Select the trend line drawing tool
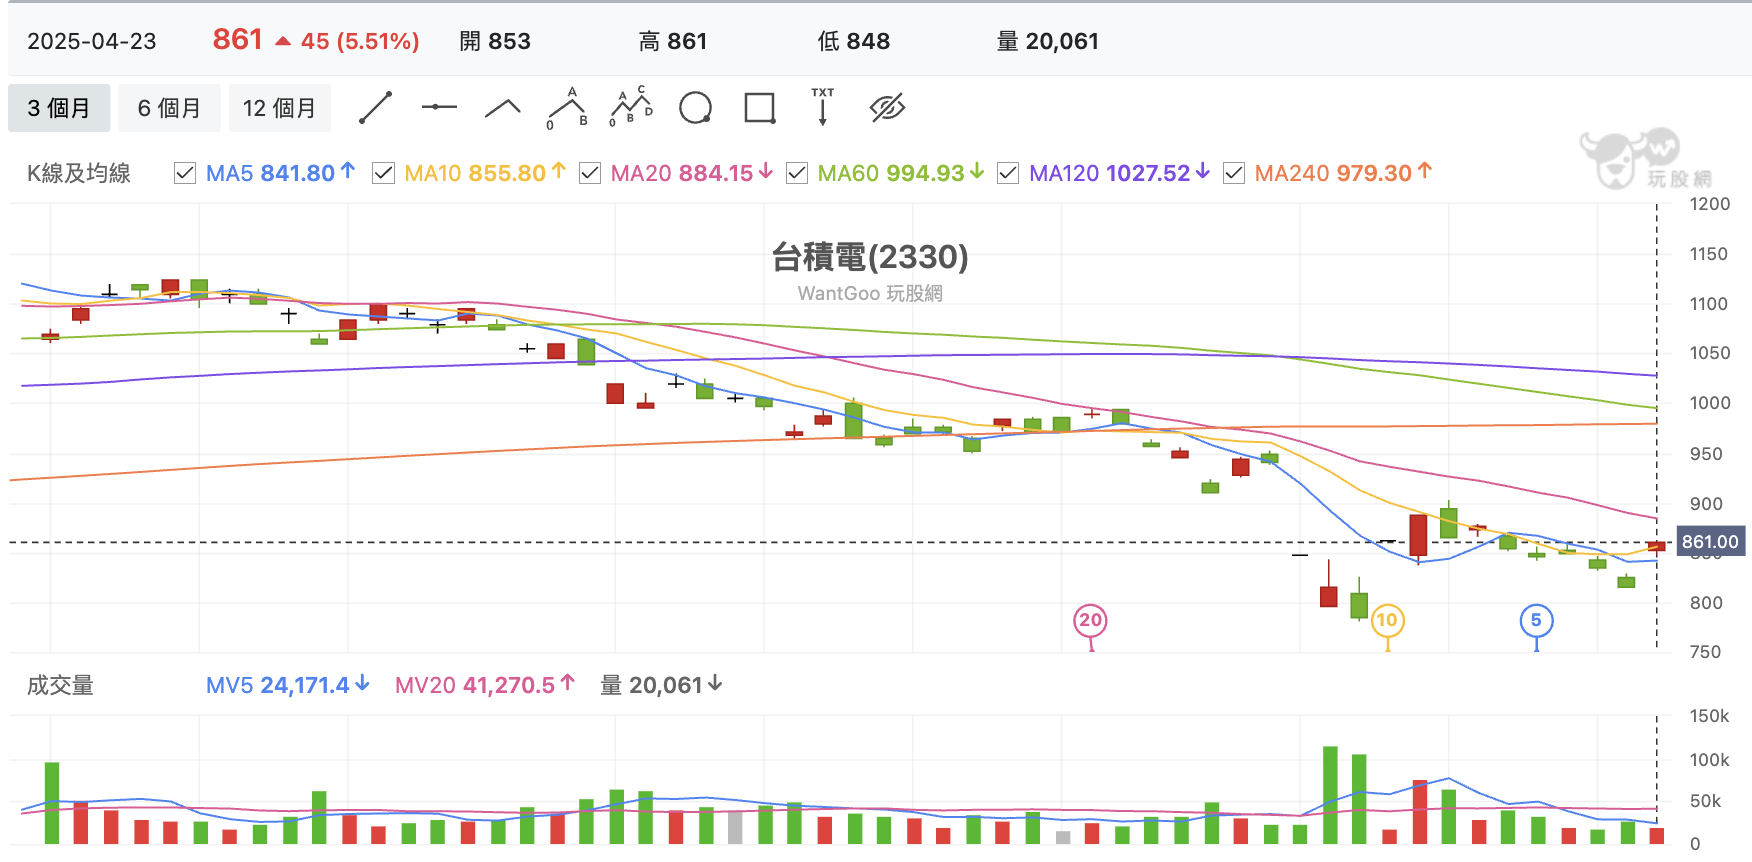The width and height of the screenshot is (1752, 862). pyautogui.click(x=375, y=108)
